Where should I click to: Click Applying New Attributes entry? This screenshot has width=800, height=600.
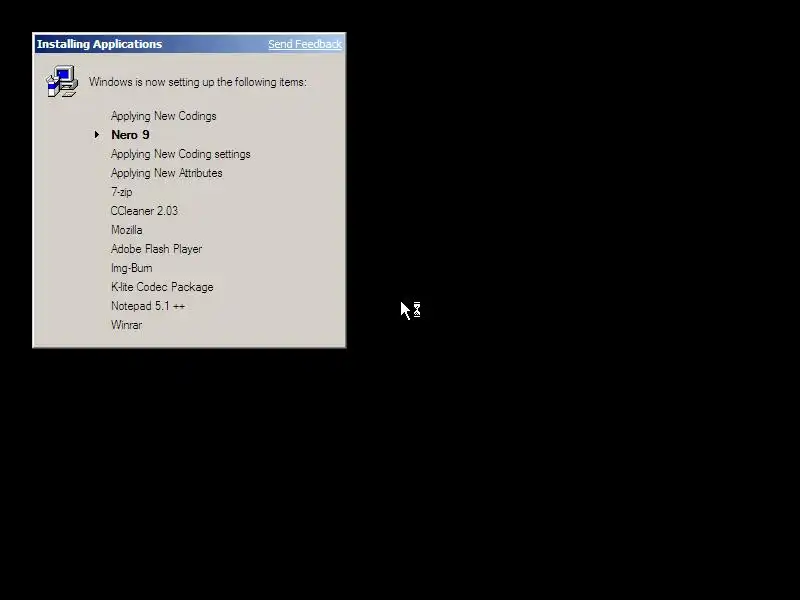click(x=166, y=173)
